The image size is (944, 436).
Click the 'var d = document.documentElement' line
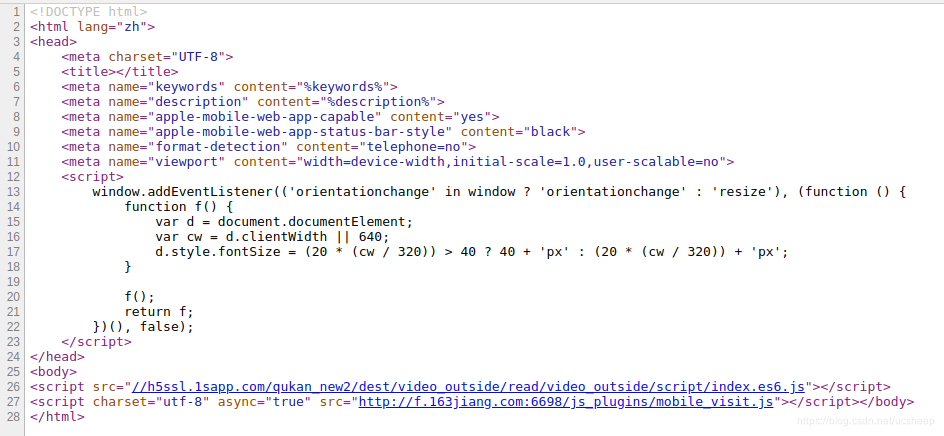[x=284, y=222]
